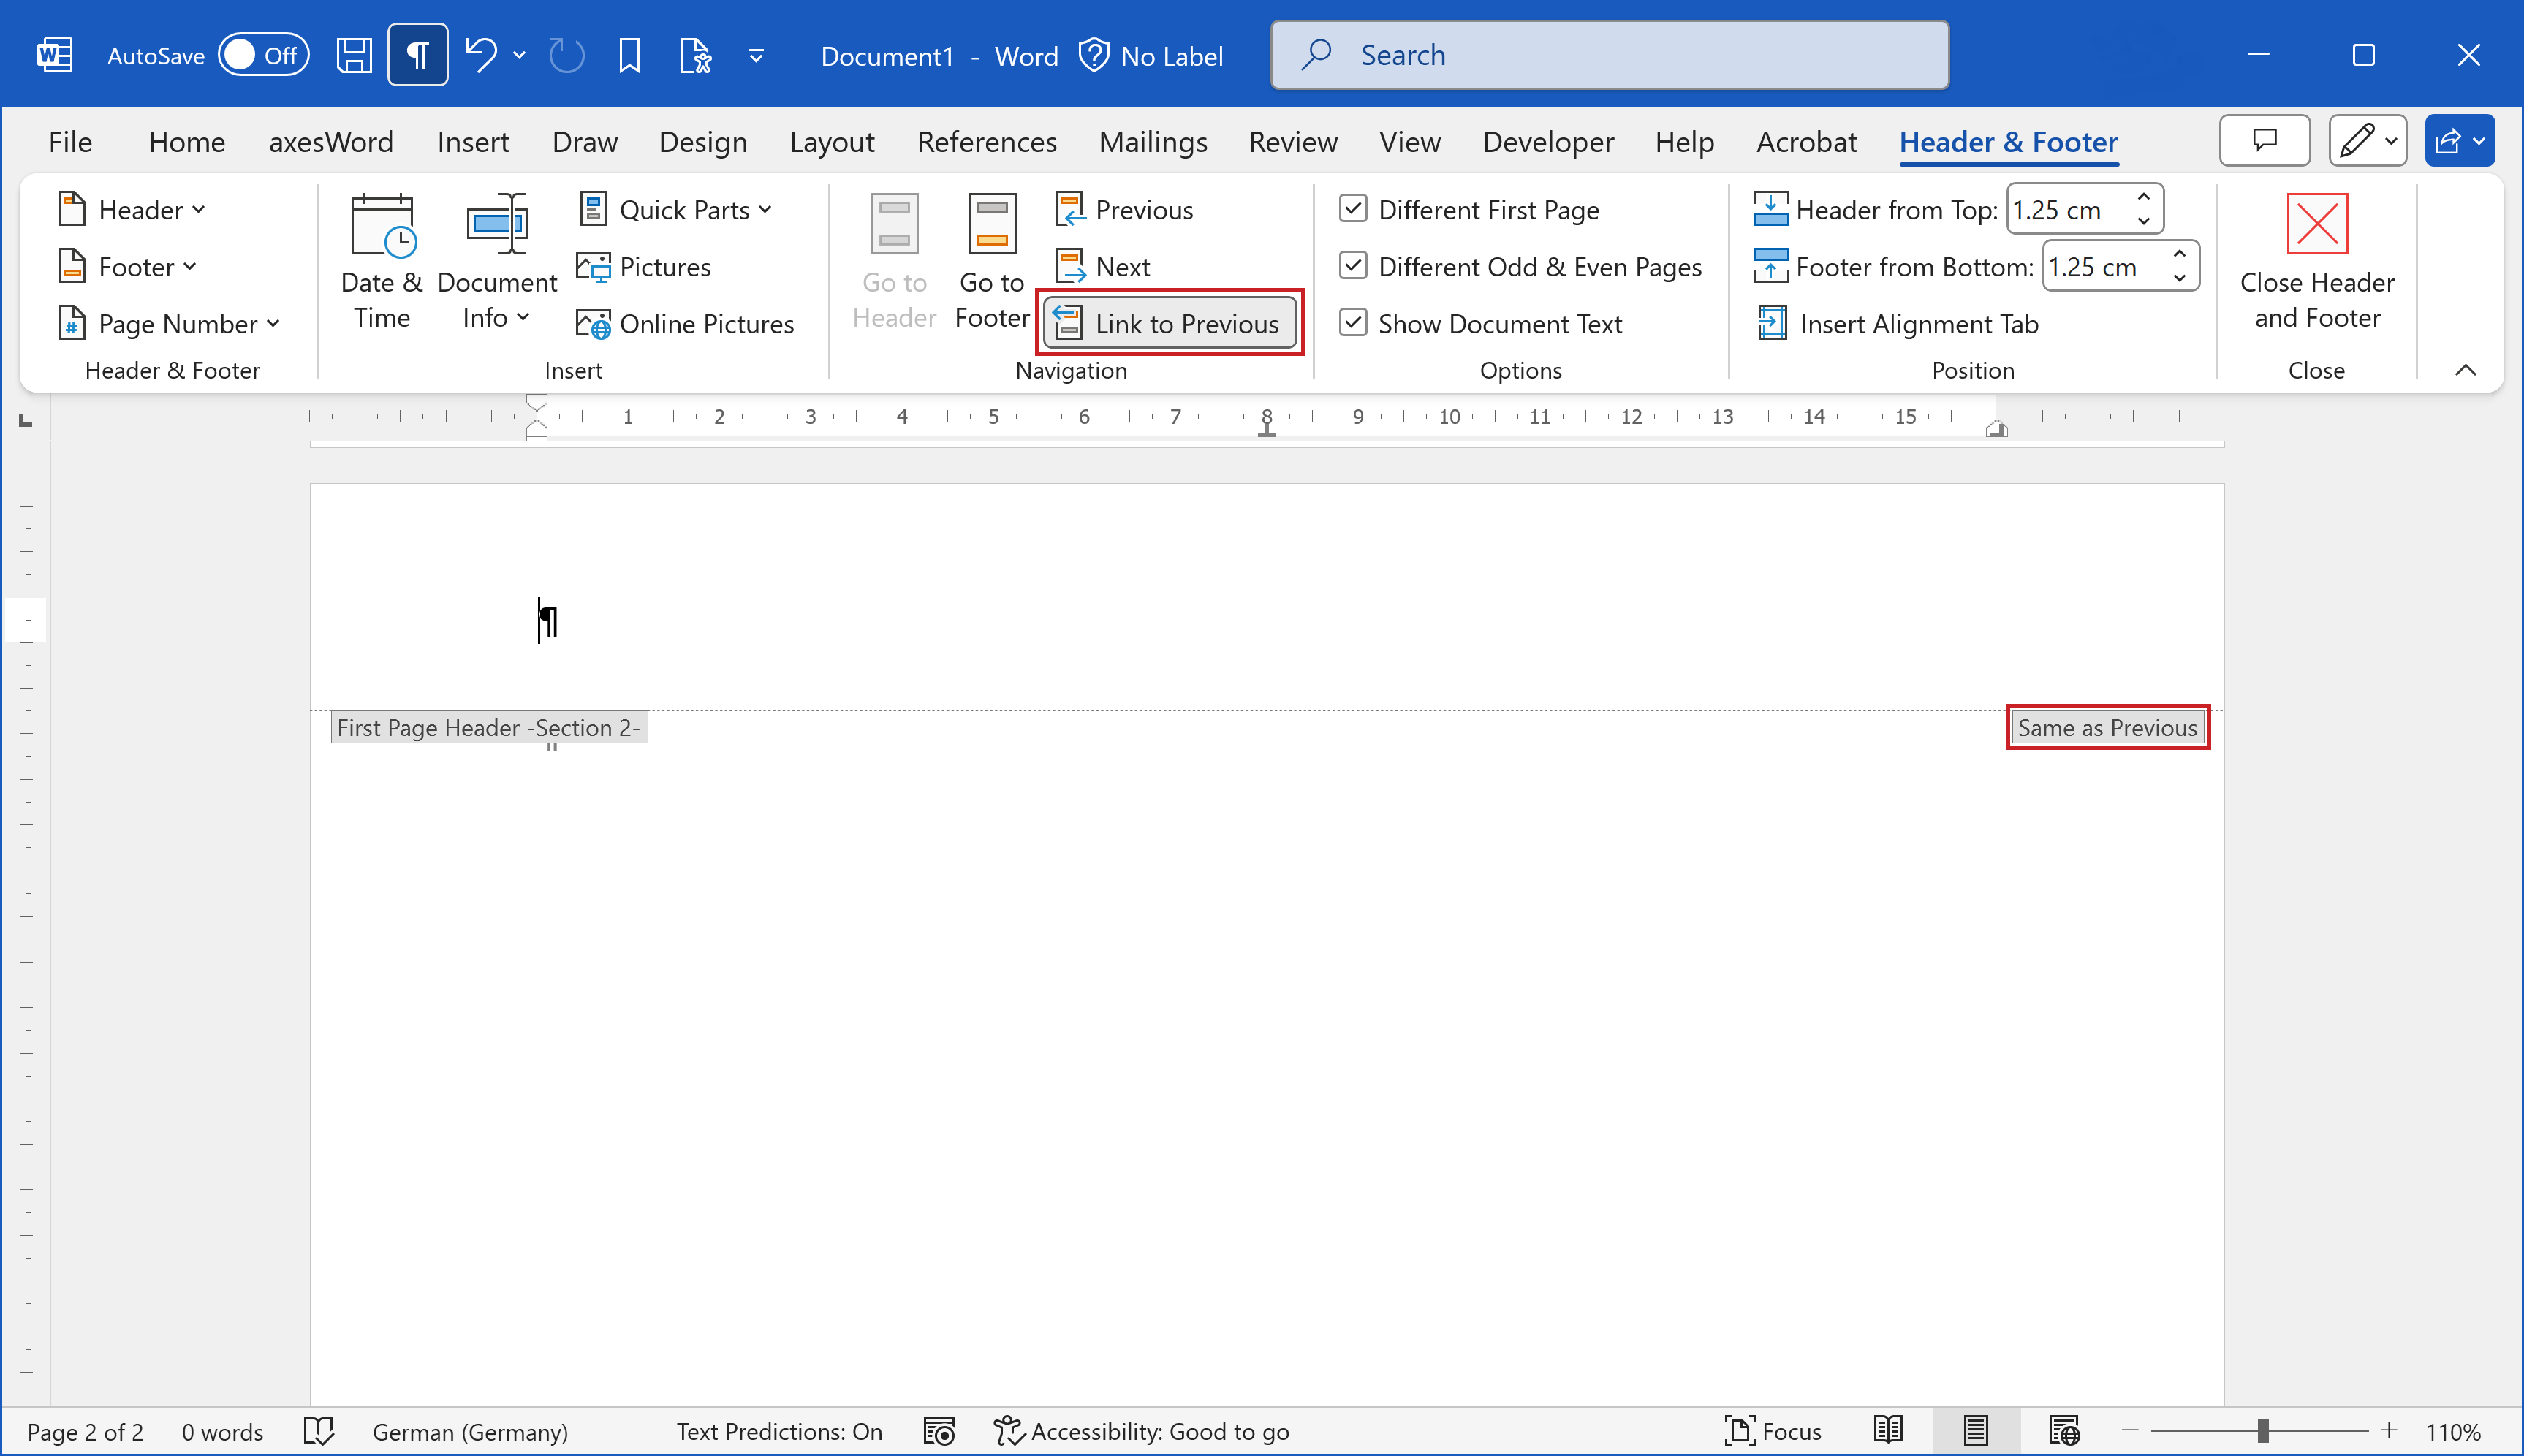Click the Undo arrow icon
Viewport: 2524px width, 1456px height.
point(481,55)
